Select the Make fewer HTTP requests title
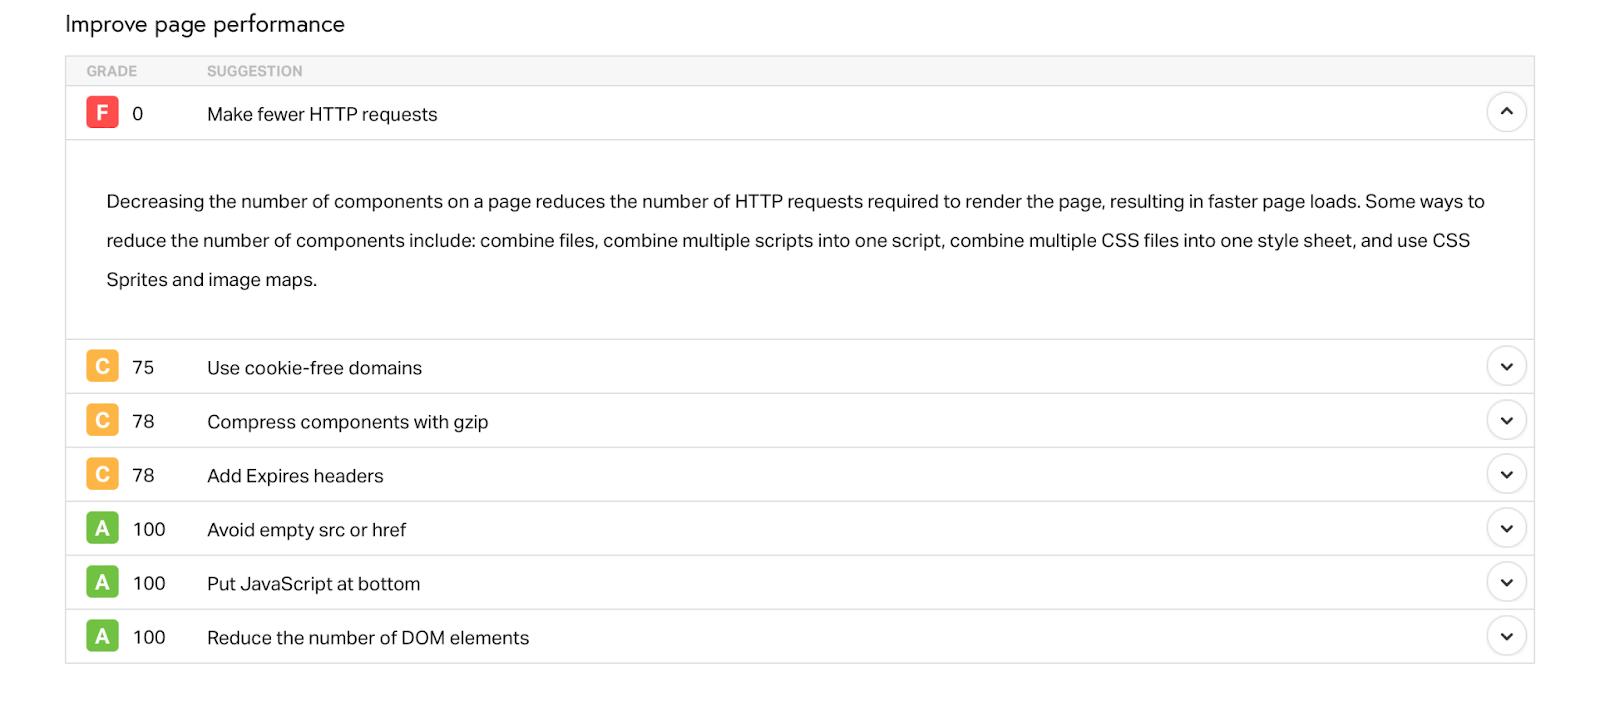The height and width of the screenshot is (704, 1600). tap(322, 114)
